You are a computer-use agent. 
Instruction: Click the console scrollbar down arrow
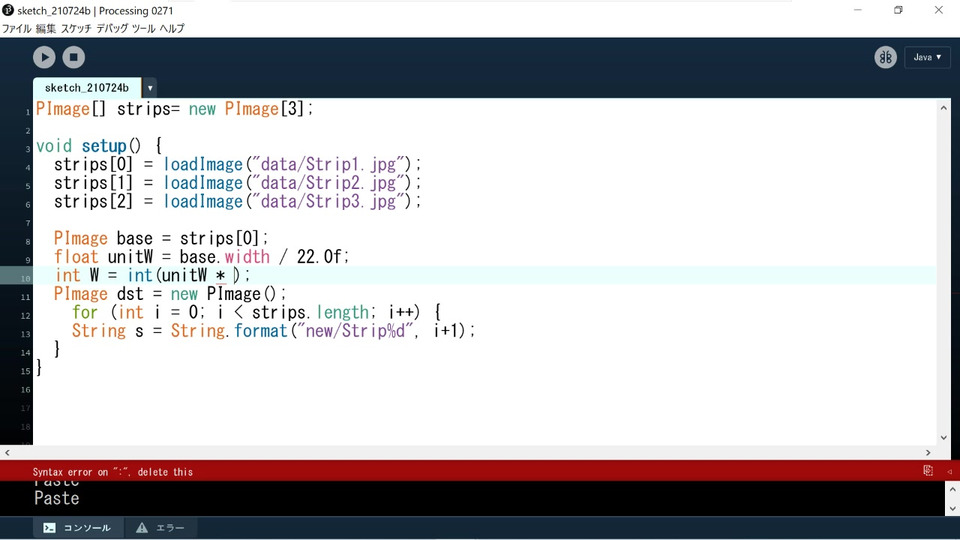(x=952, y=509)
